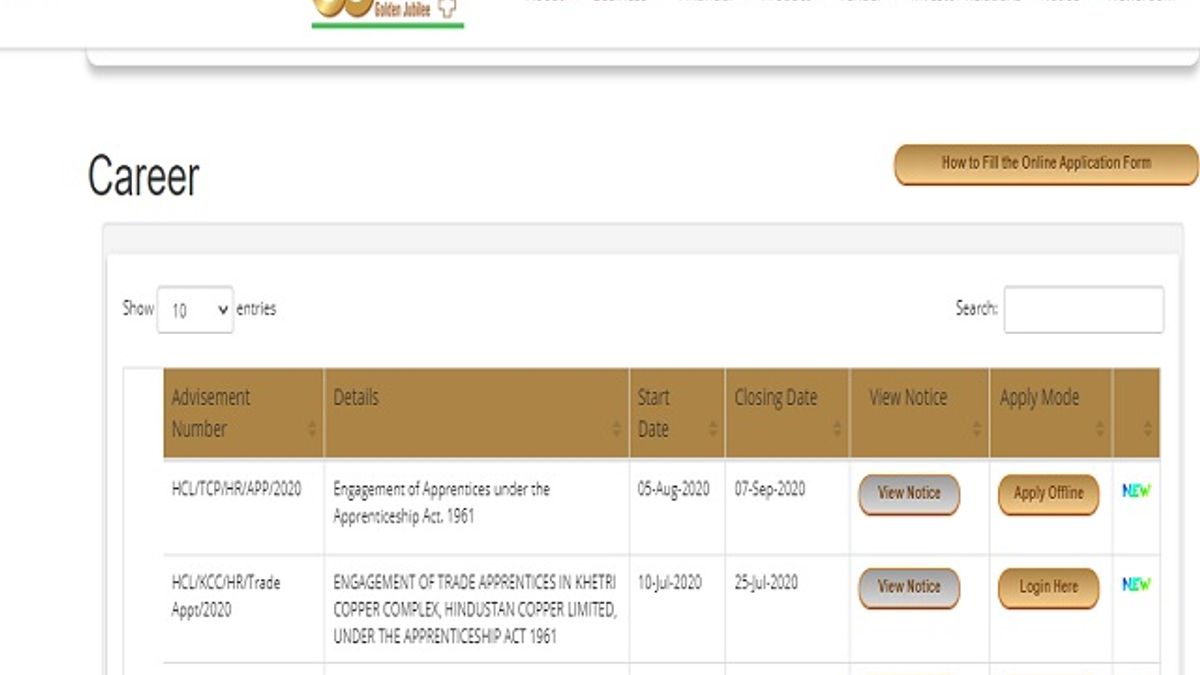Sort by Apply Mode column arrows
This screenshot has width=1200, height=675.
coord(1100,429)
